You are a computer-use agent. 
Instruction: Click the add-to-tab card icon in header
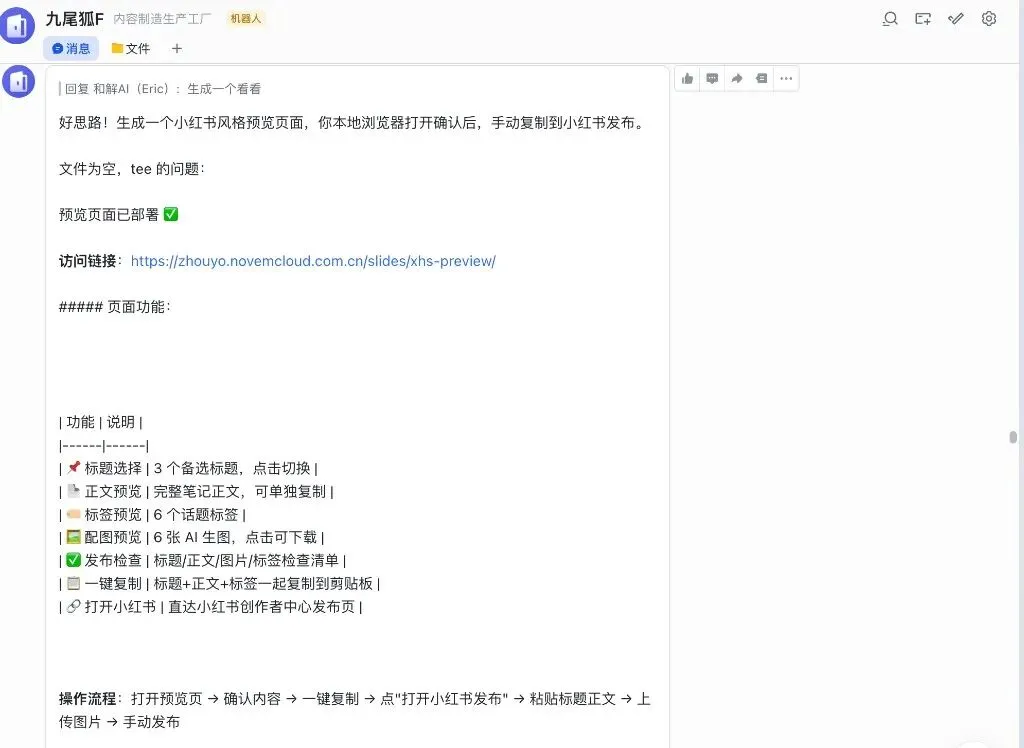[923, 19]
